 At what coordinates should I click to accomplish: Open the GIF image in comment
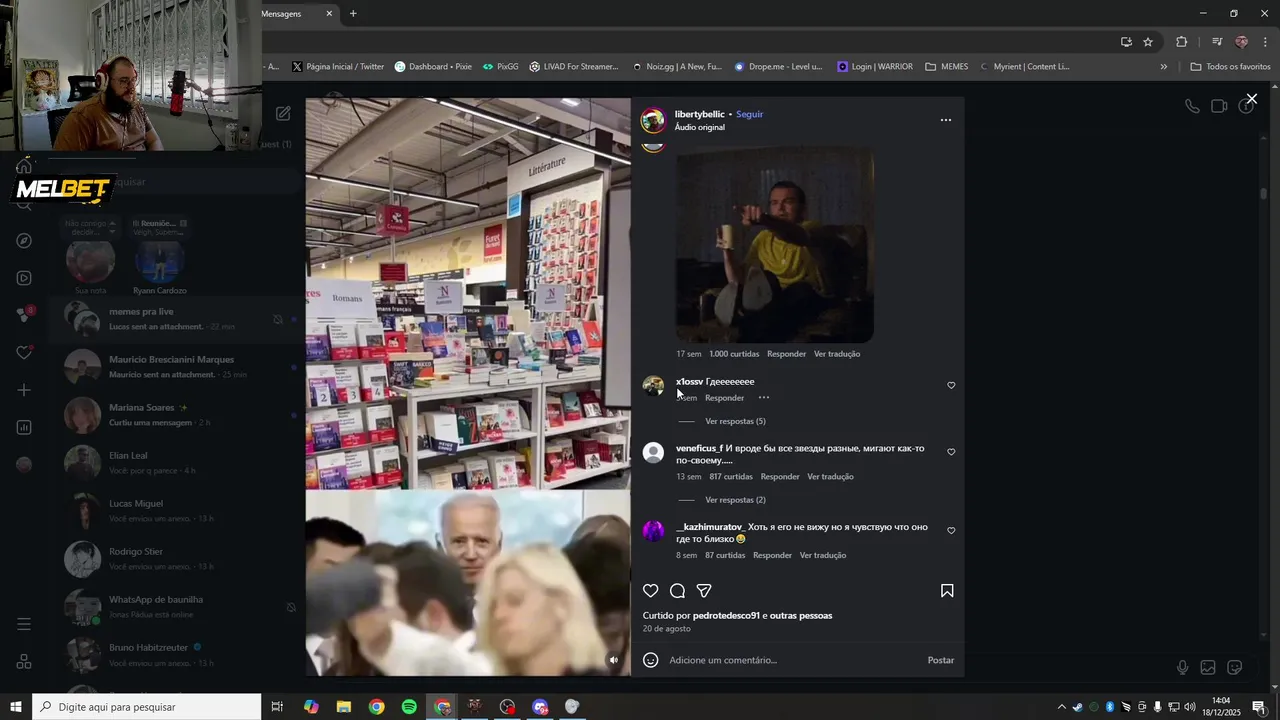coord(774,244)
